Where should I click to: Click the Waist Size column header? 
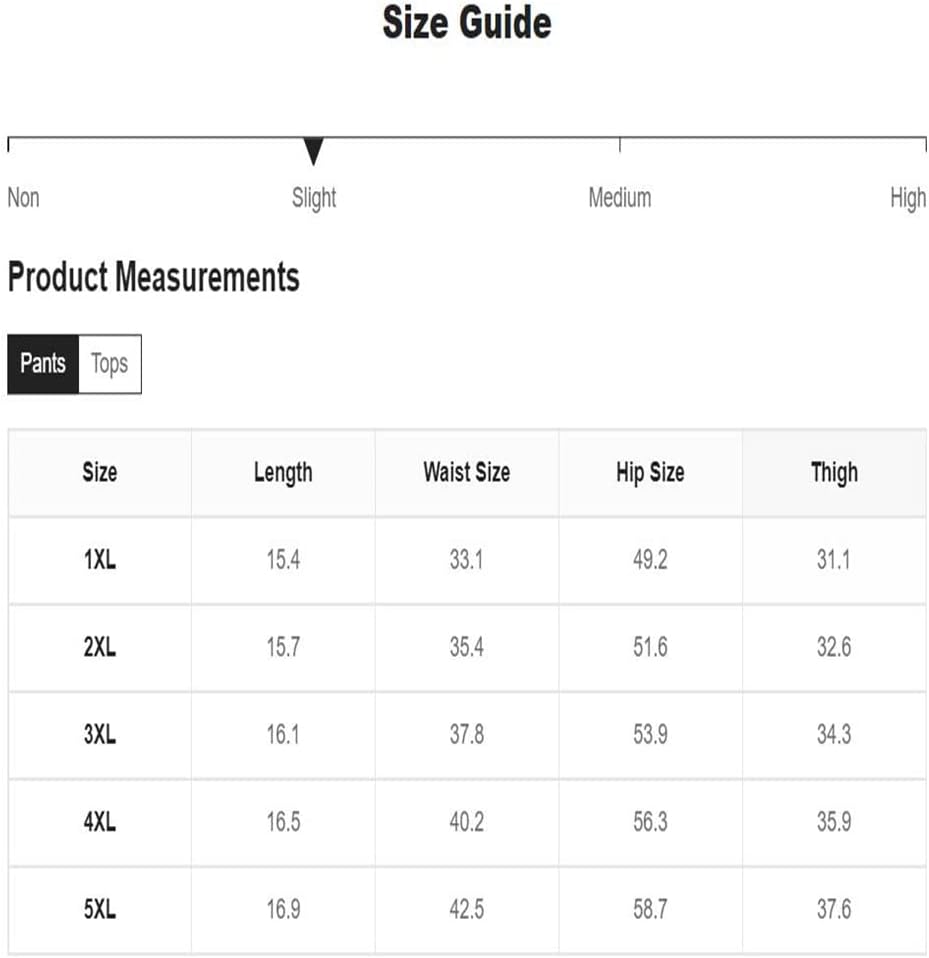click(x=466, y=472)
